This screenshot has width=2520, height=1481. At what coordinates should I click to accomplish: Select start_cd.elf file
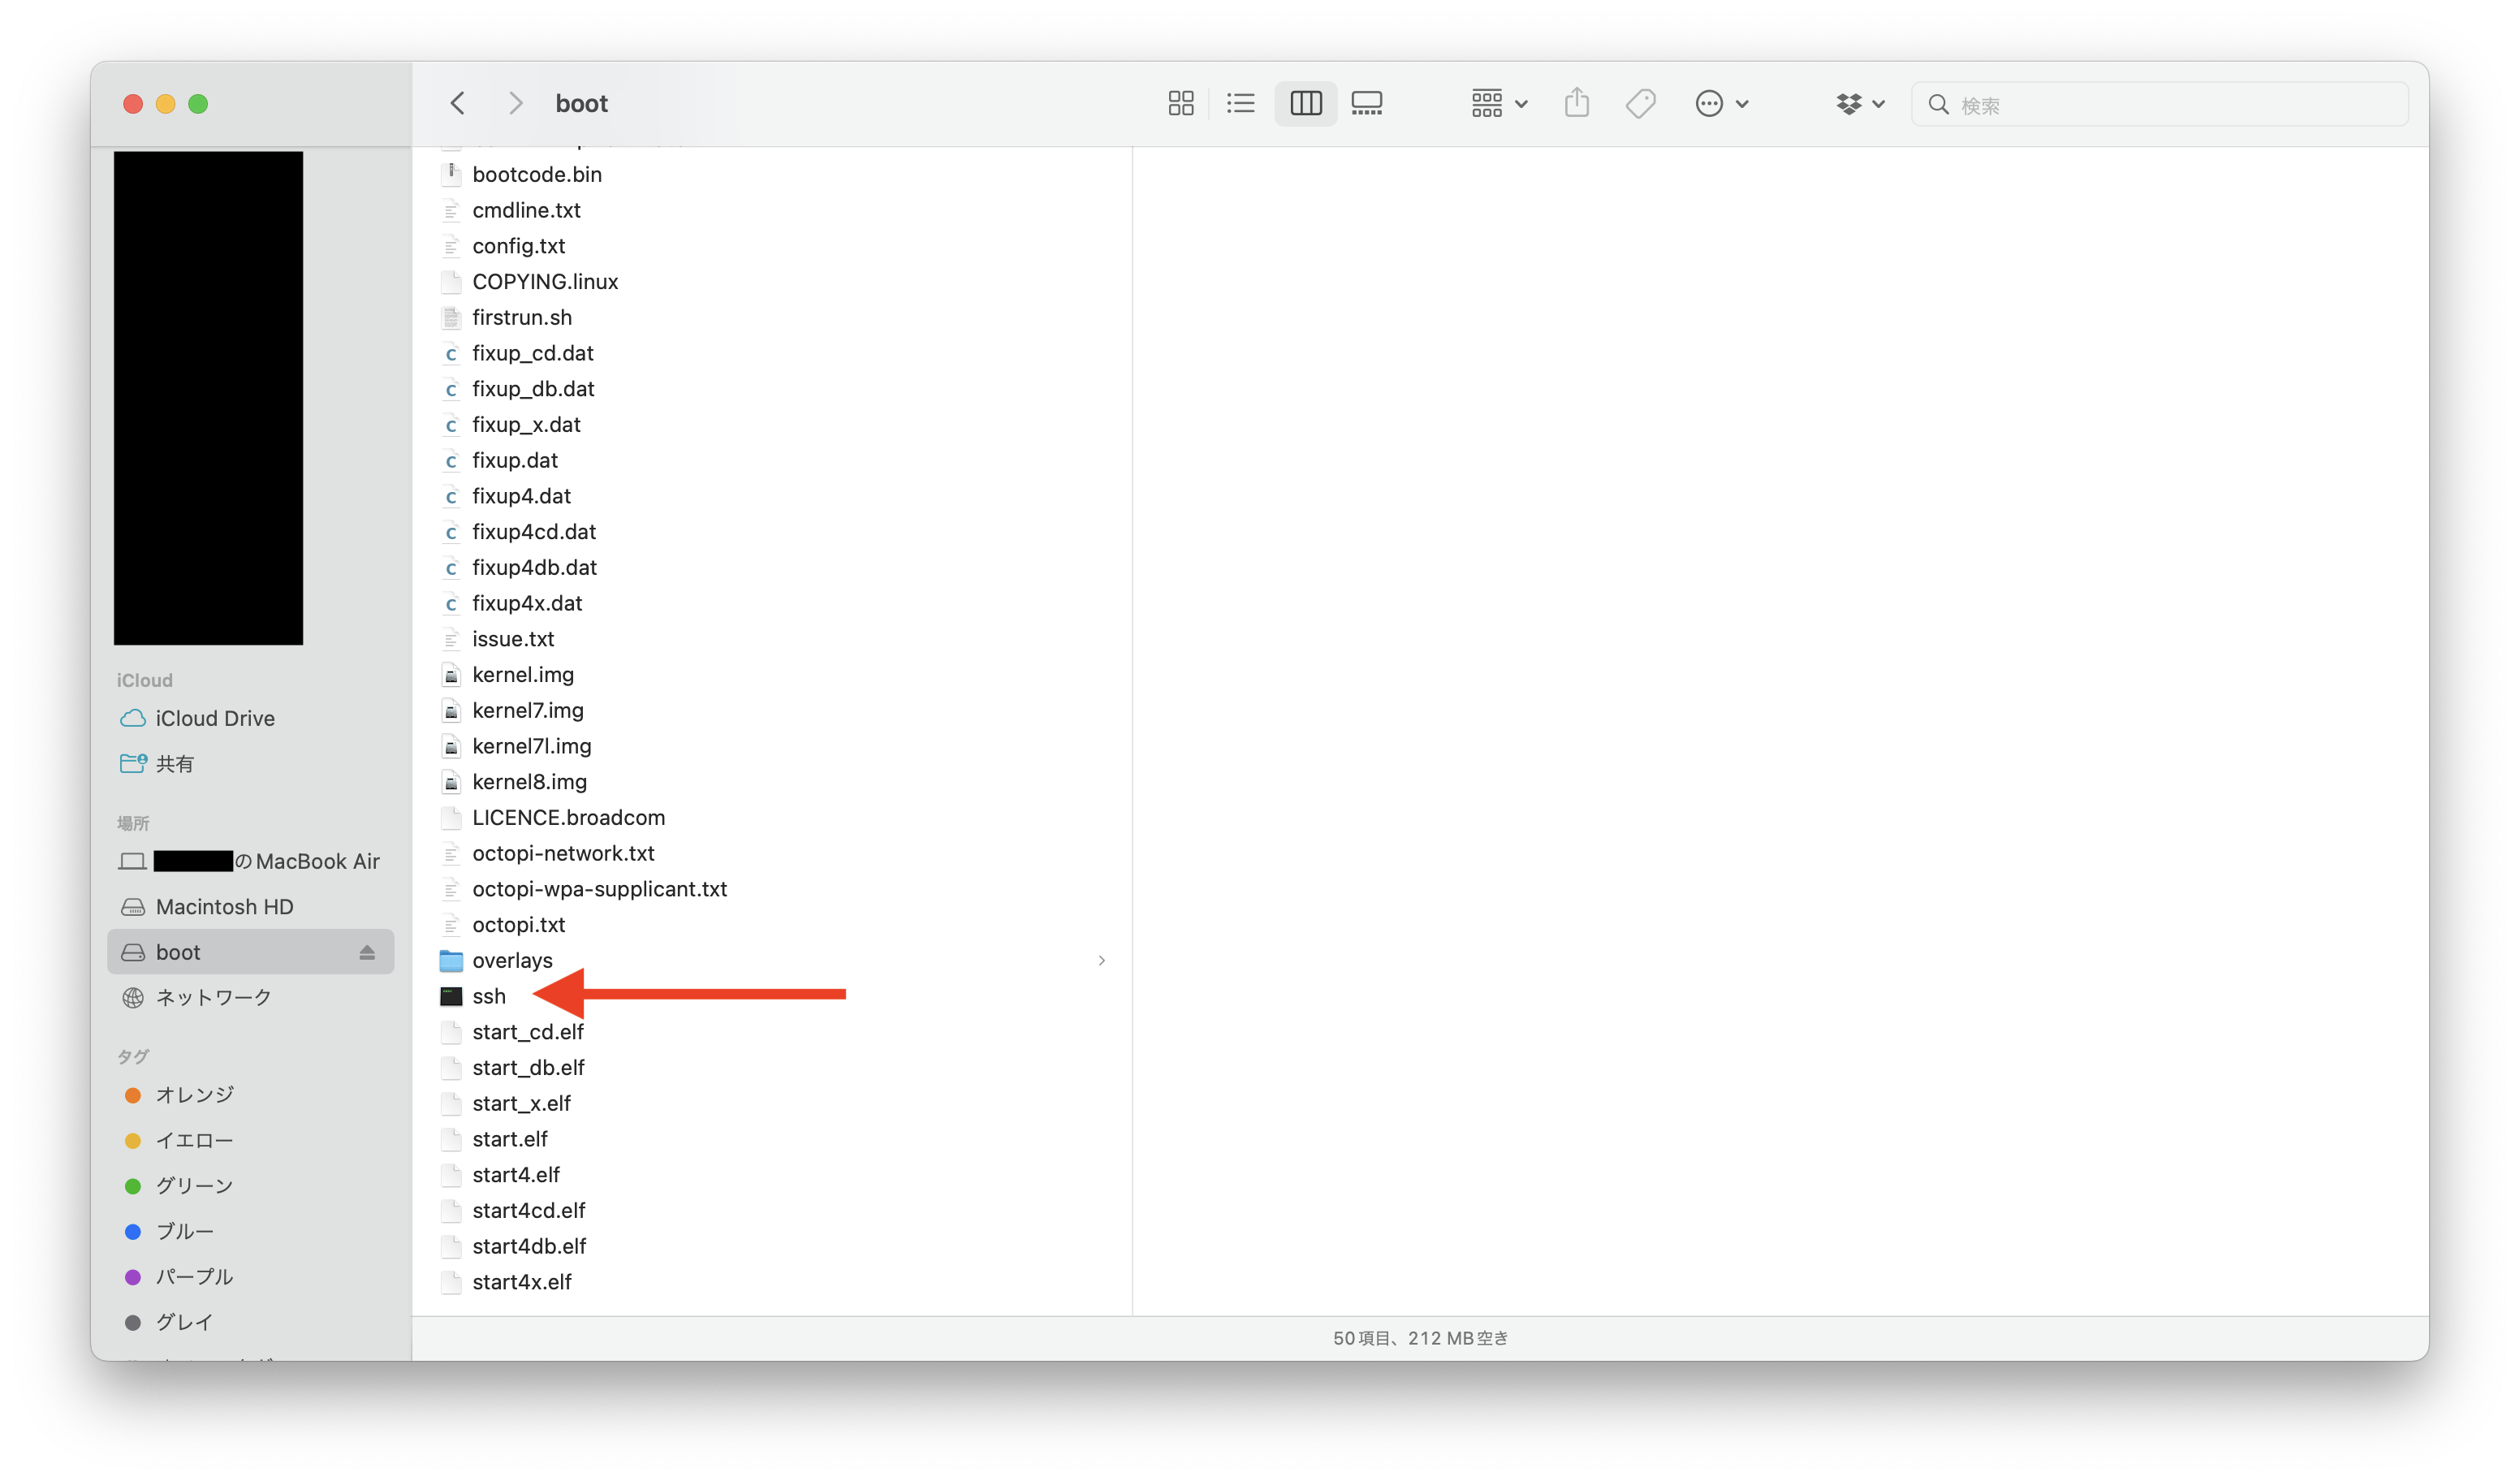pyautogui.click(x=527, y=1031)
